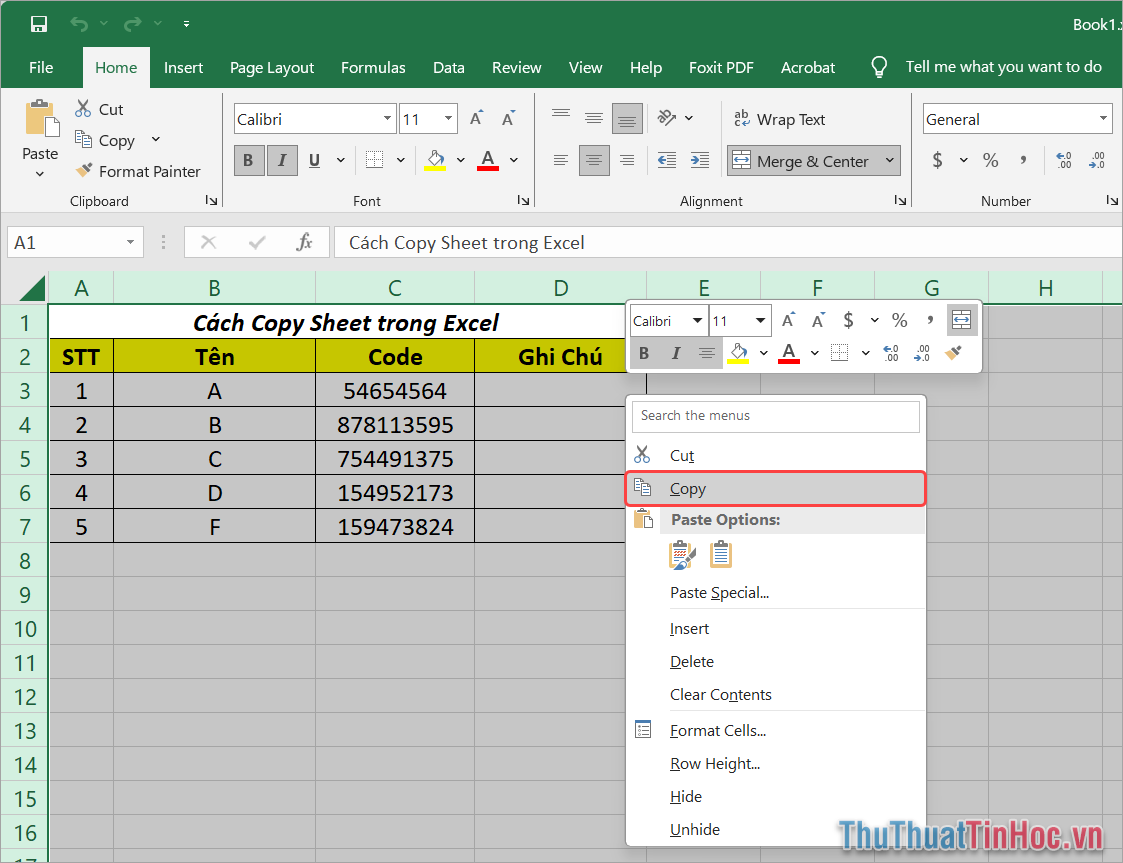
Task: Click Tell me what you want to do
Action: [x=1003, y=67]
